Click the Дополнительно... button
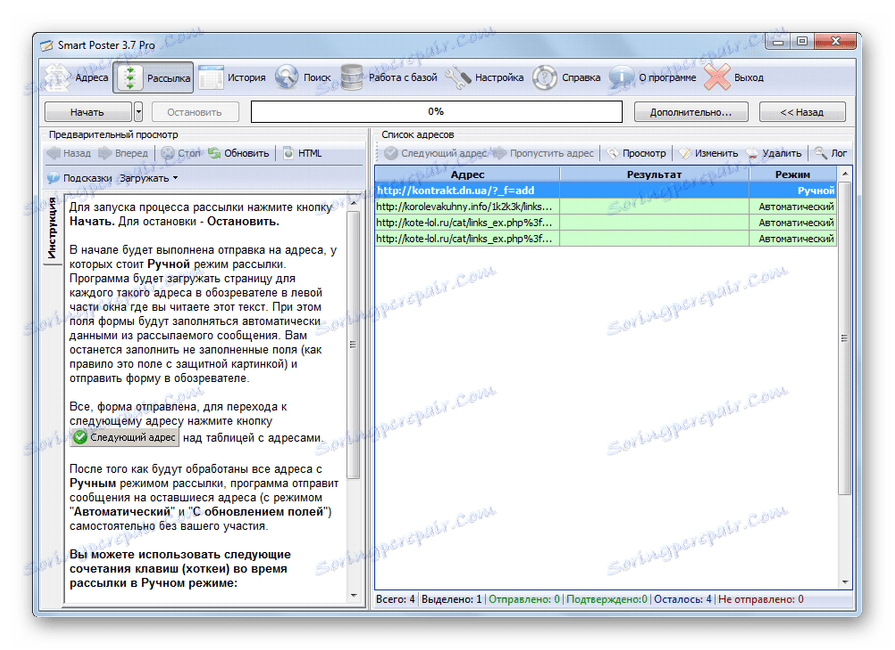The width and height of the screenshot is (895, 650). 691,112
